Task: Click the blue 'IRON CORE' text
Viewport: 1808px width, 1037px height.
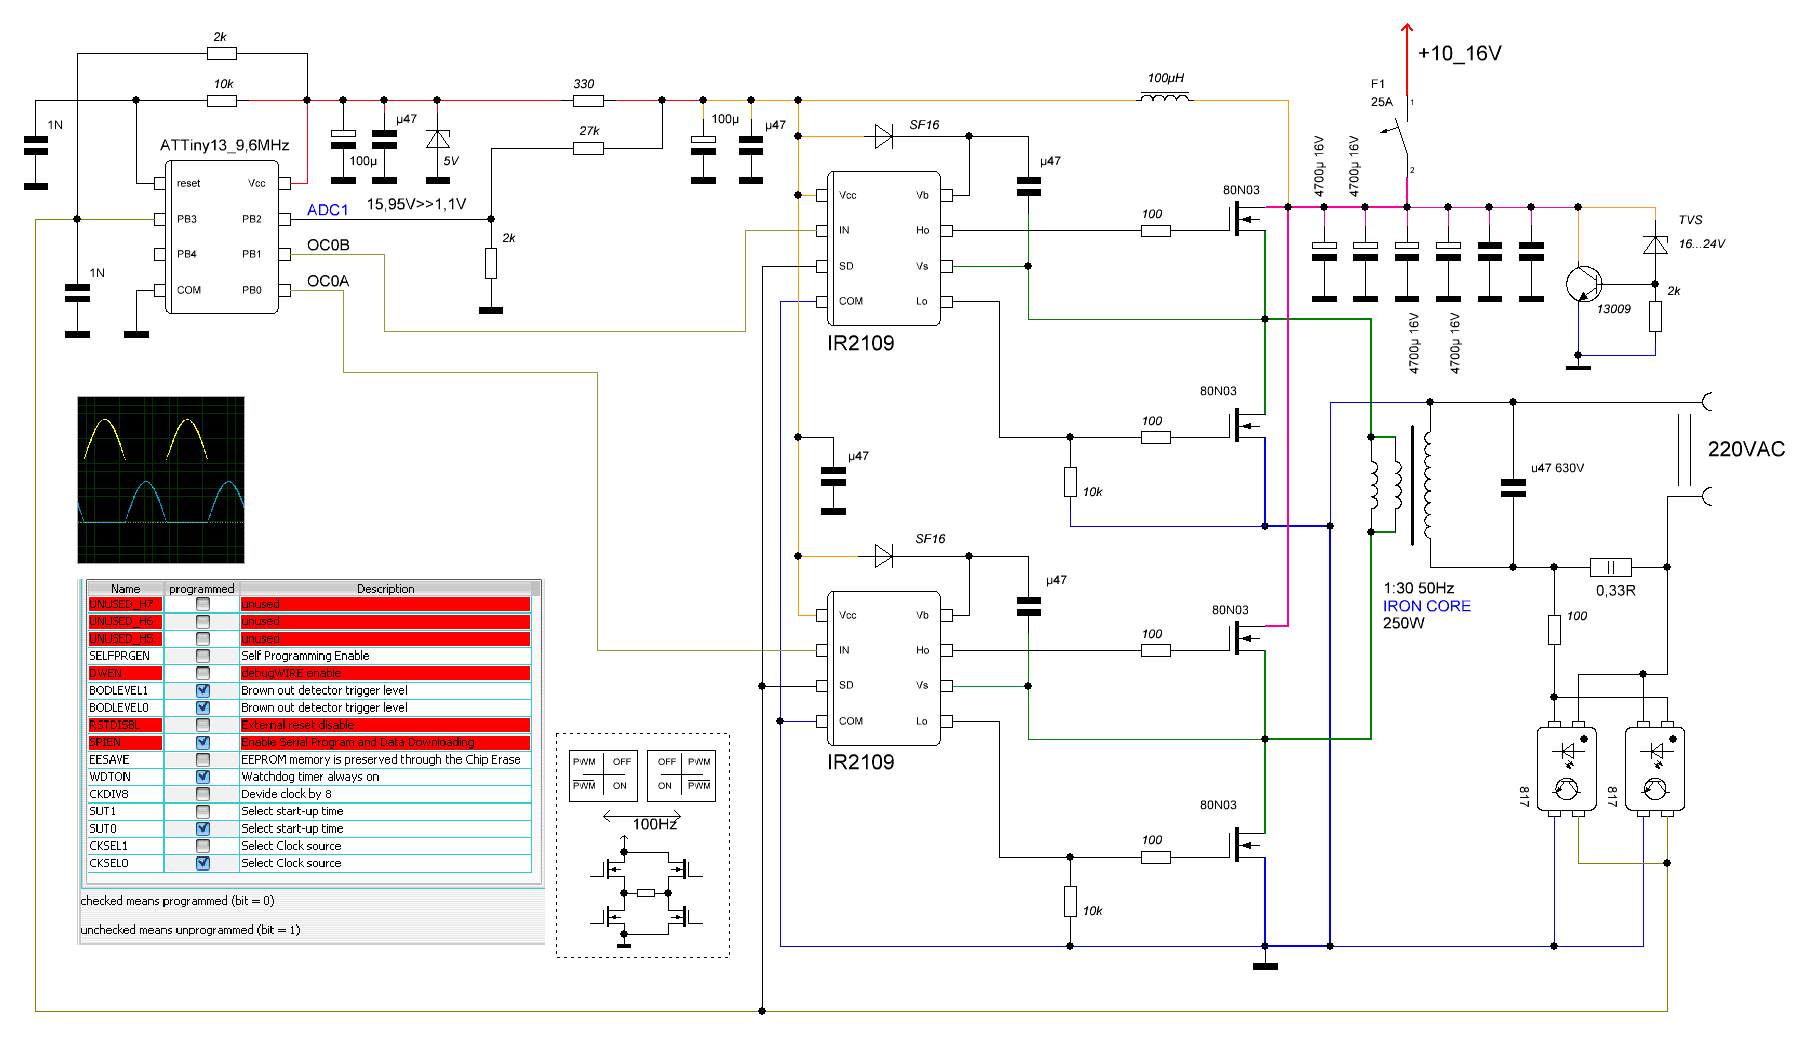Action: point(1427,606)
